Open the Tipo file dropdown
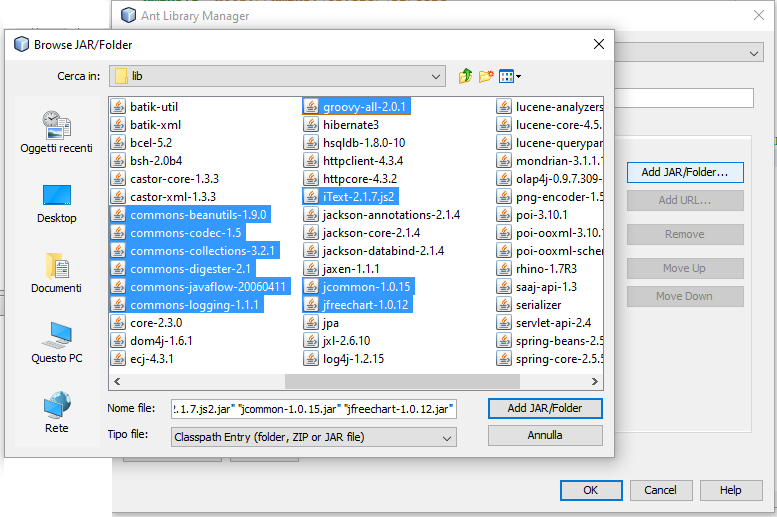 (314, 437)
